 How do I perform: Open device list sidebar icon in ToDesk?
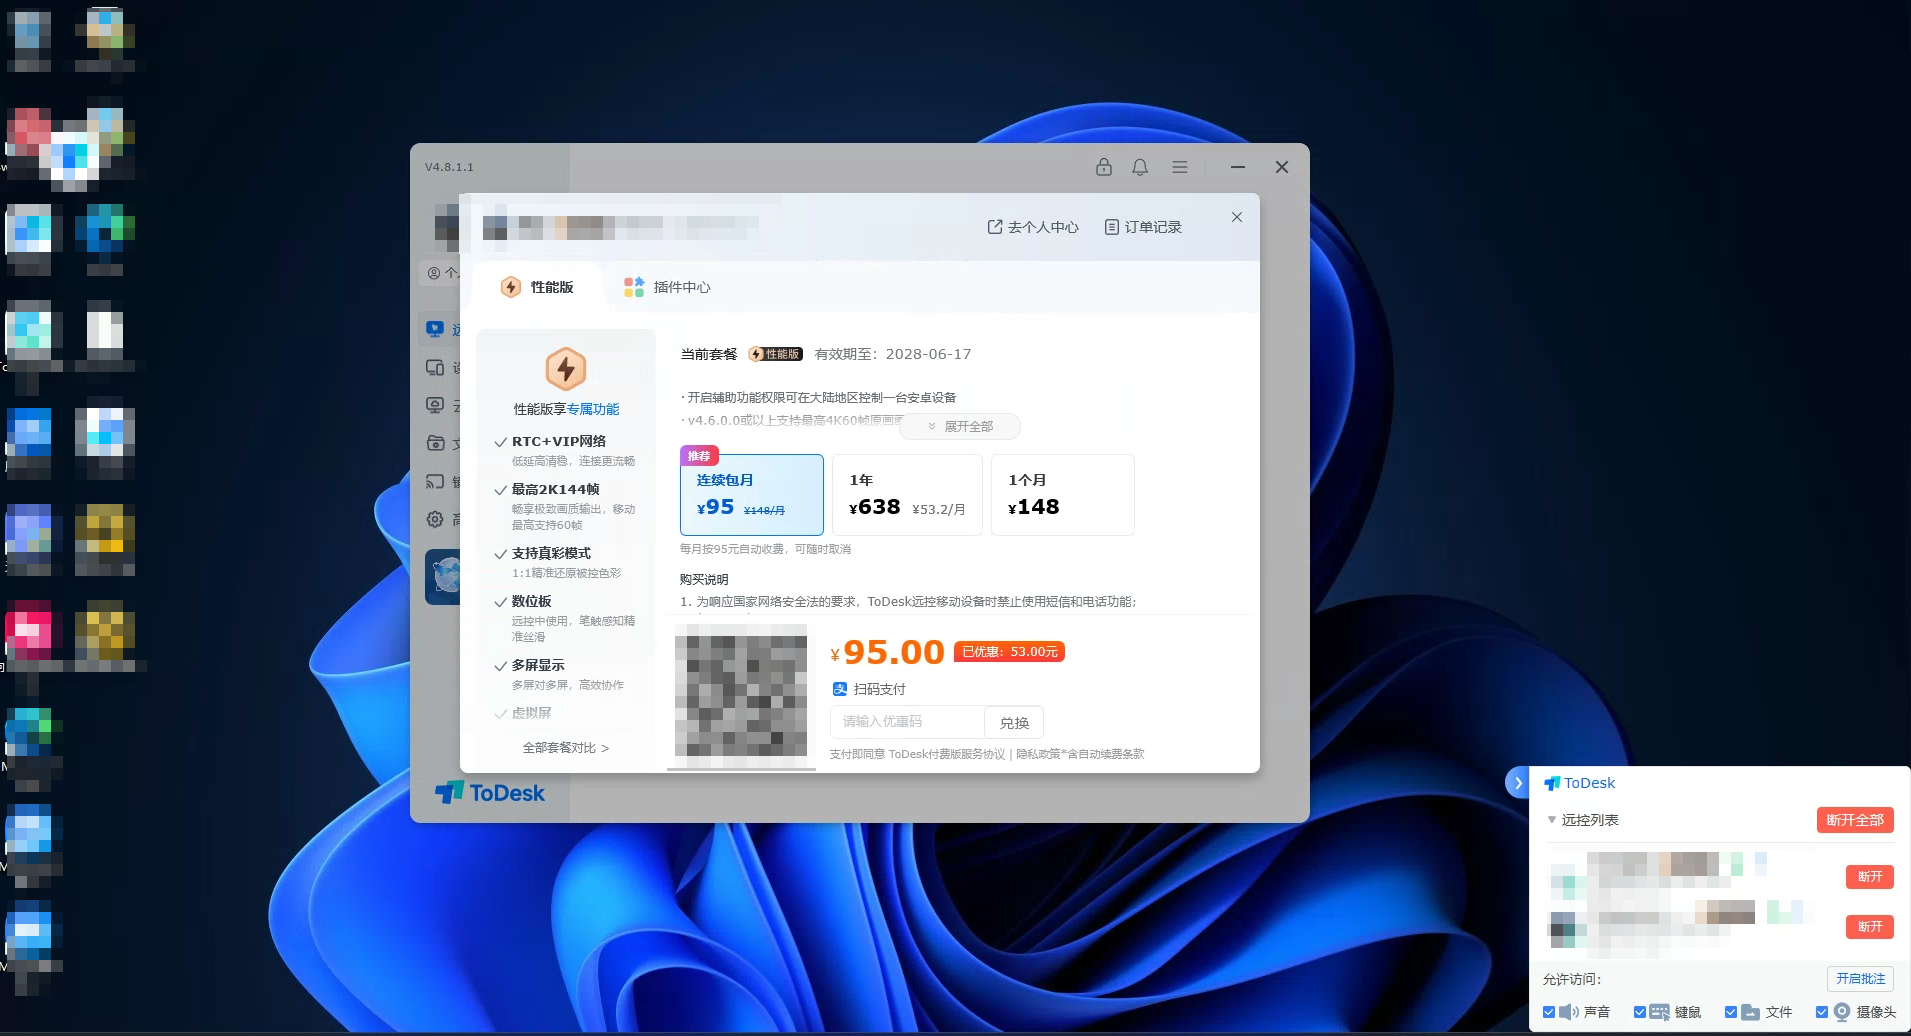pyautogui.click(x=435, y=368)
